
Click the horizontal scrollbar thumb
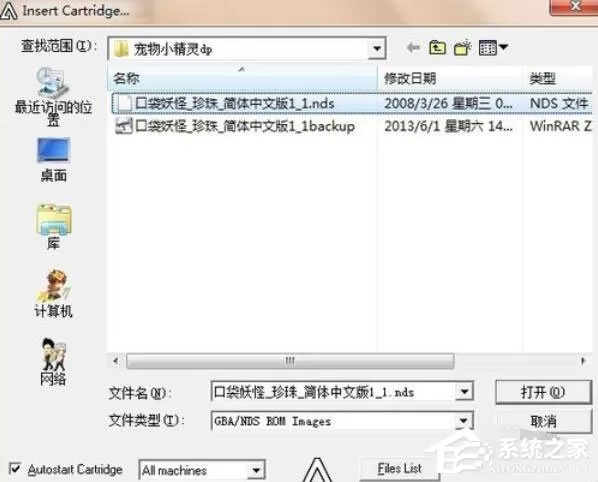click(x=290, y=361)
